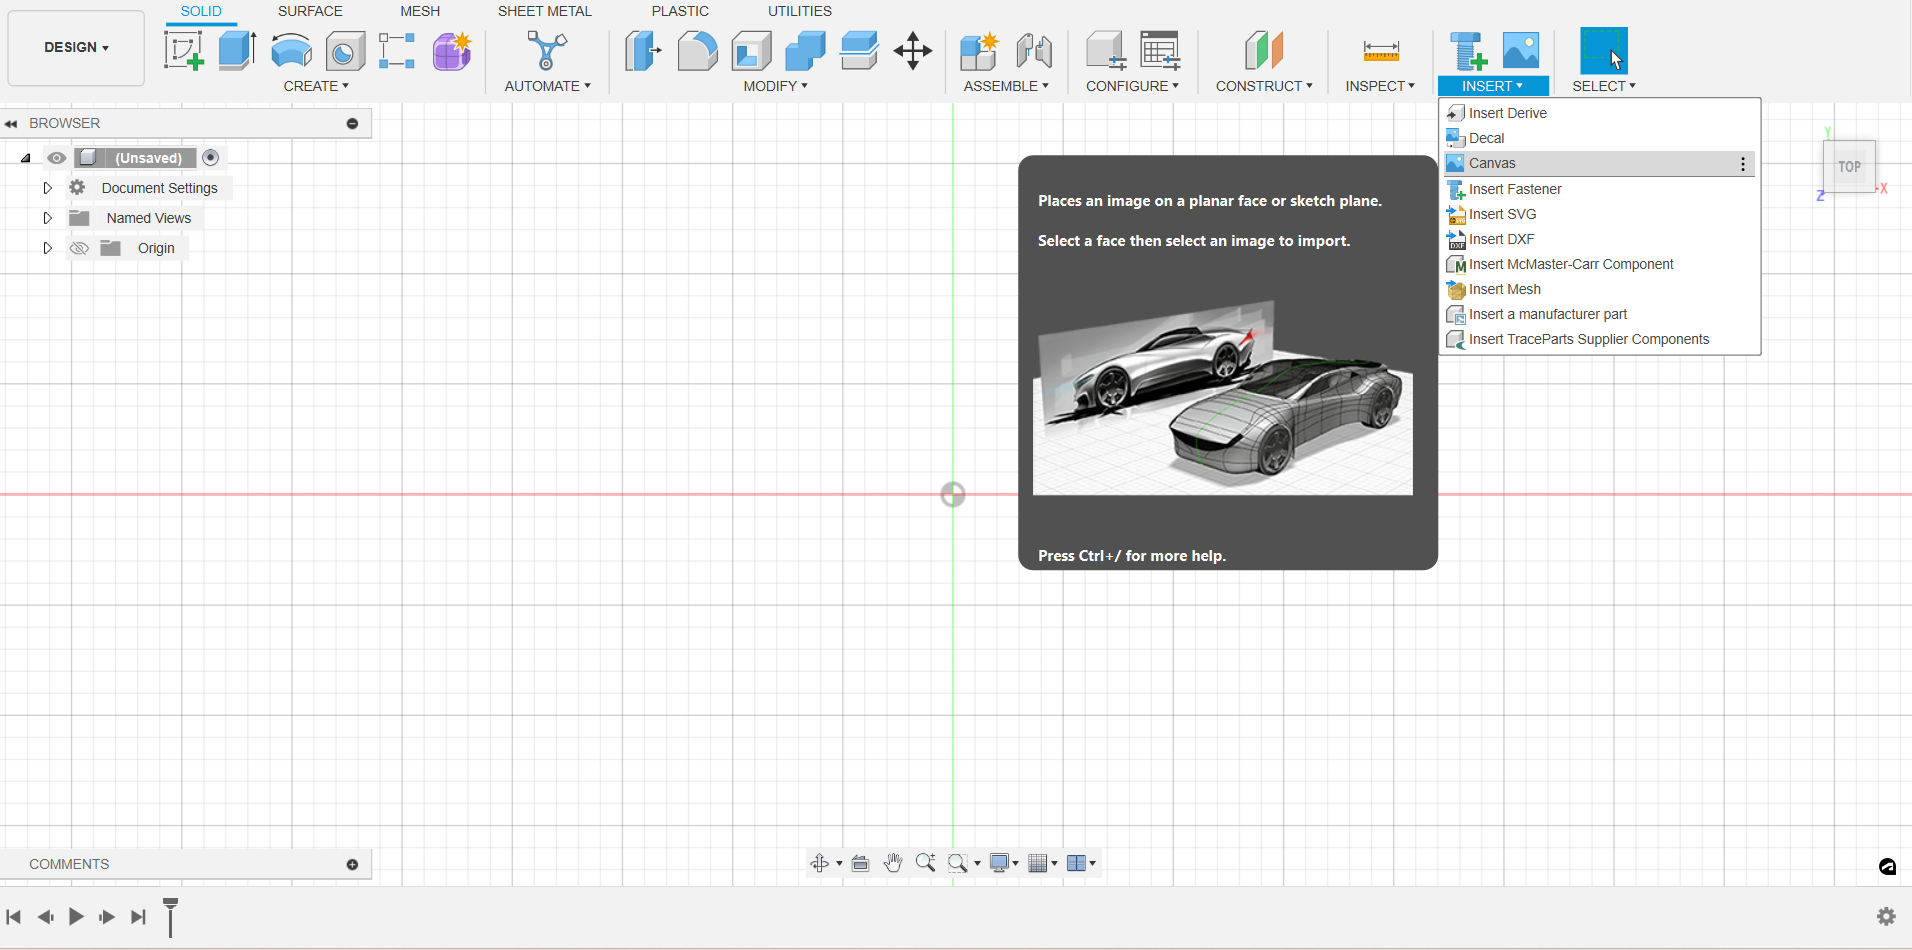Viewport: 1912px width, 950px height.
Task: Open the DESIGN workspace dropdown
Action: [x=76, y=47]
